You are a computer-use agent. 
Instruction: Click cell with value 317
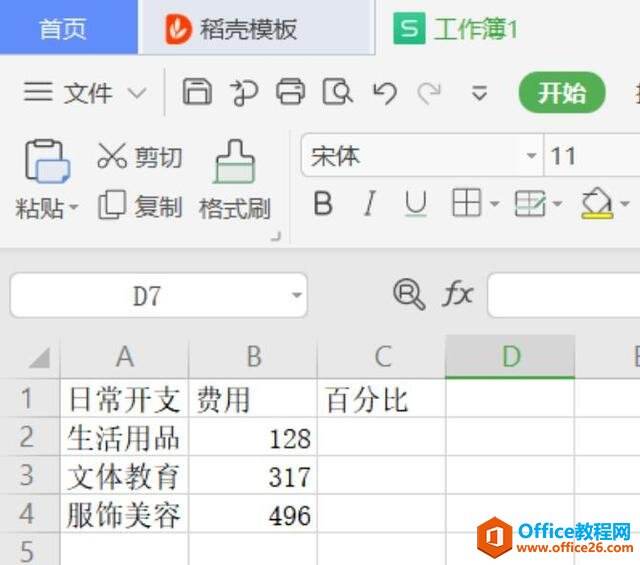click(253, 476)
